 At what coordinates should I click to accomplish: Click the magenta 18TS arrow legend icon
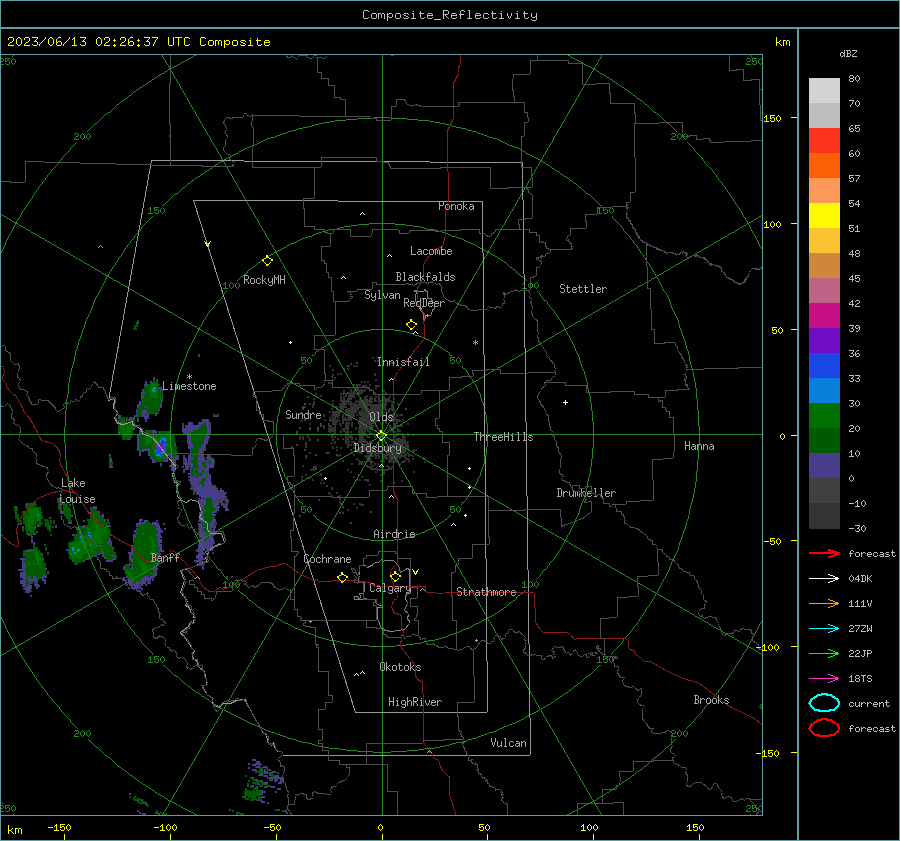point(824,679)
